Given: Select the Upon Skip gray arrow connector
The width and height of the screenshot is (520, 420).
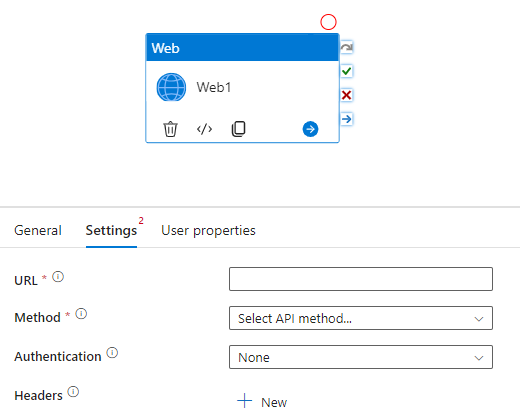Looking at the screenshot, I should (x=347, y=47).
